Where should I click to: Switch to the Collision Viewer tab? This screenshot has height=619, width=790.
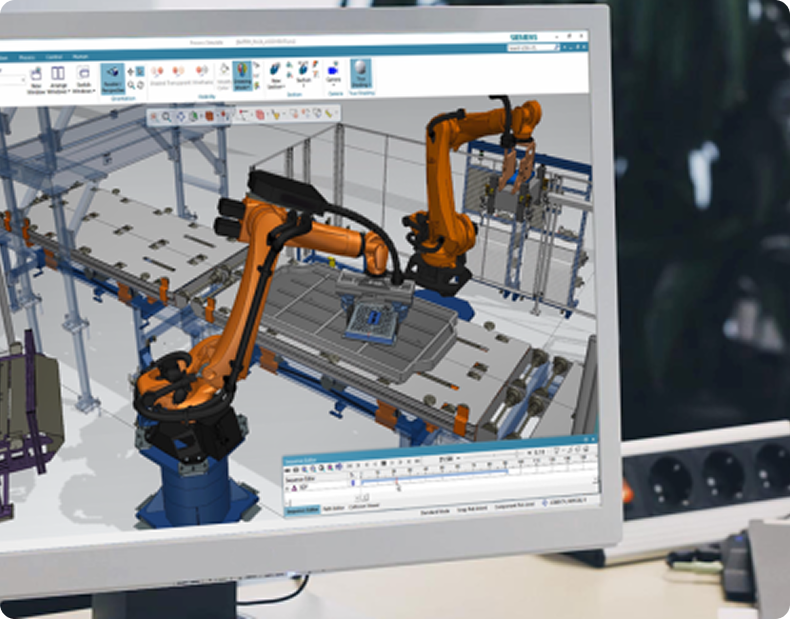(x=362, y=508)
